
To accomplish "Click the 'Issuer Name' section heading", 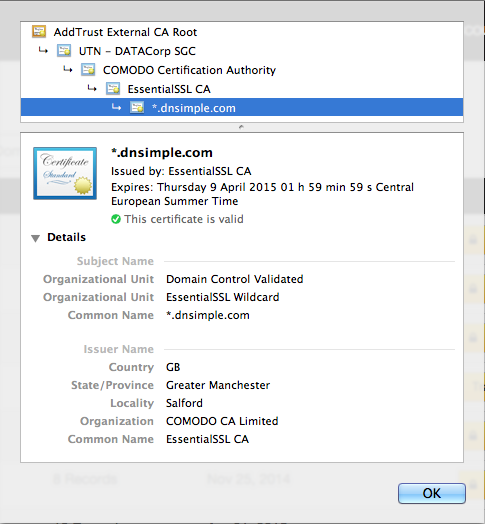I will (x=119, y=349).
